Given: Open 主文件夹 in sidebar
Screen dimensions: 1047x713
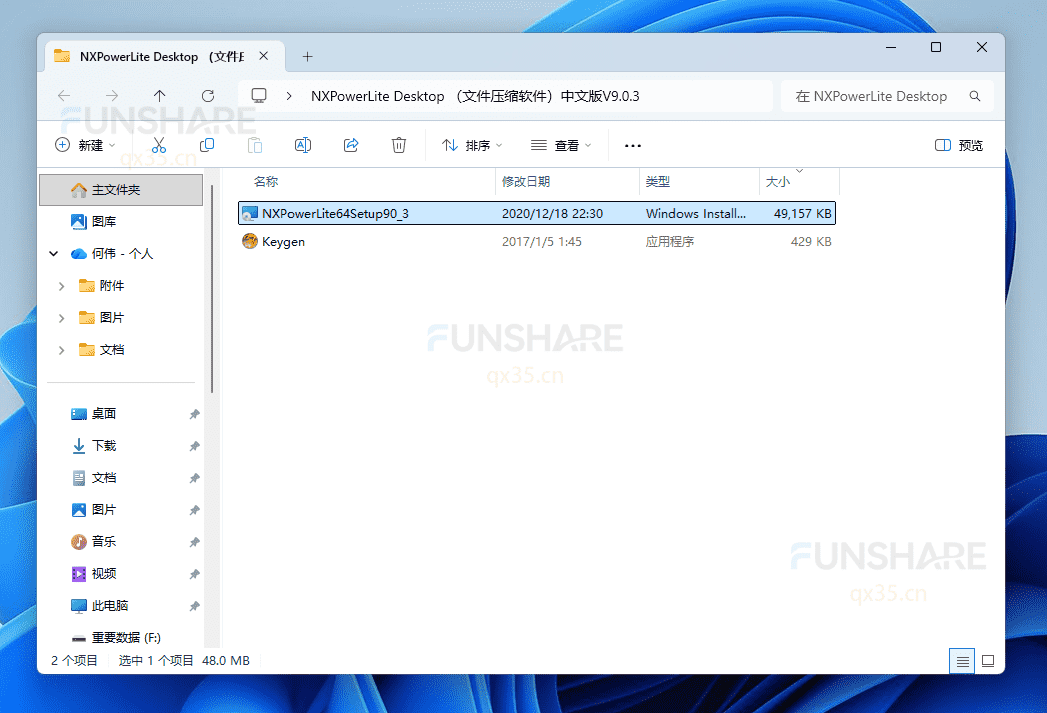Looking at the screenshot, I should pos(121,190).
